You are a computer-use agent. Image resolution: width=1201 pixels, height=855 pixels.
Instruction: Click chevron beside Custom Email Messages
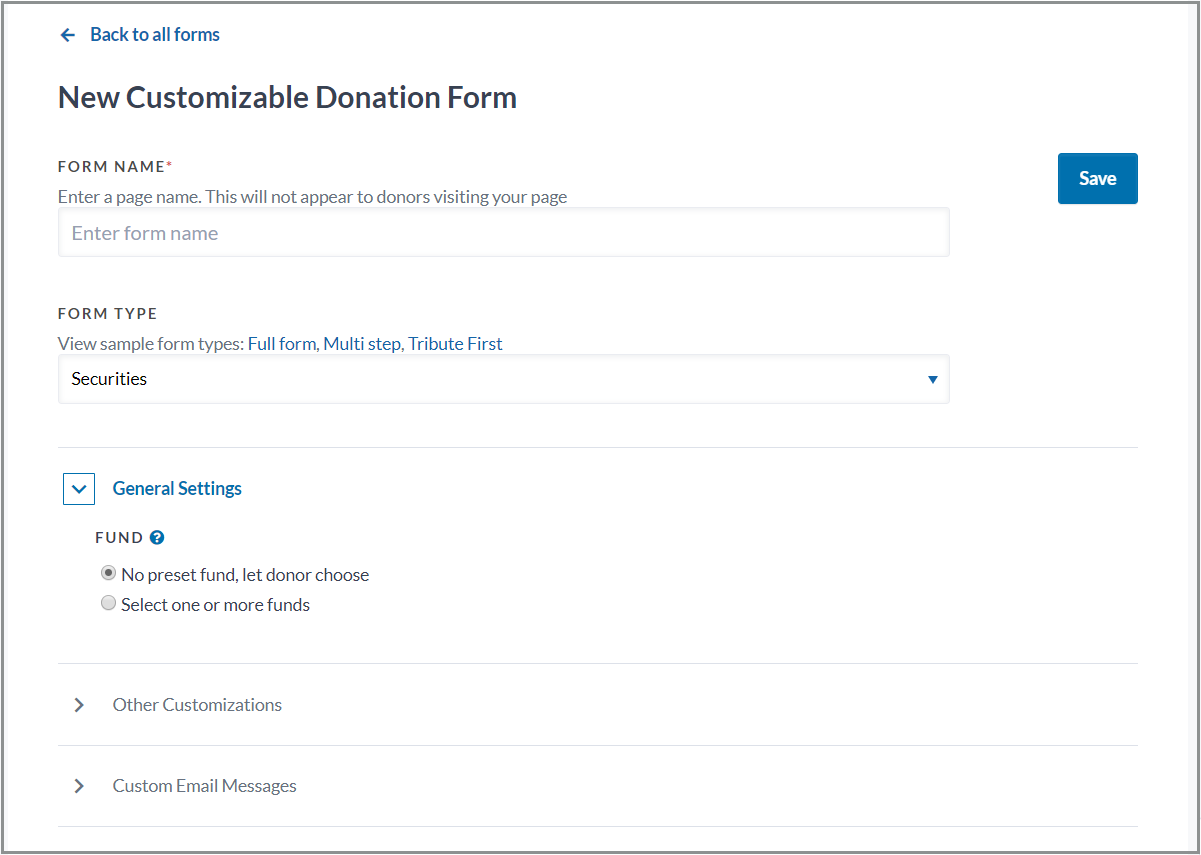pyautogui.click(x=79, y=786)
